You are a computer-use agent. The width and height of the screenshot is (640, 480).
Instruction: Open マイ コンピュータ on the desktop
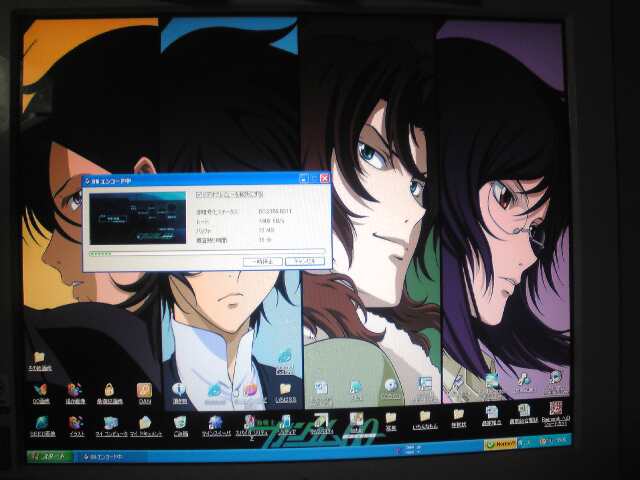point(111,427)
